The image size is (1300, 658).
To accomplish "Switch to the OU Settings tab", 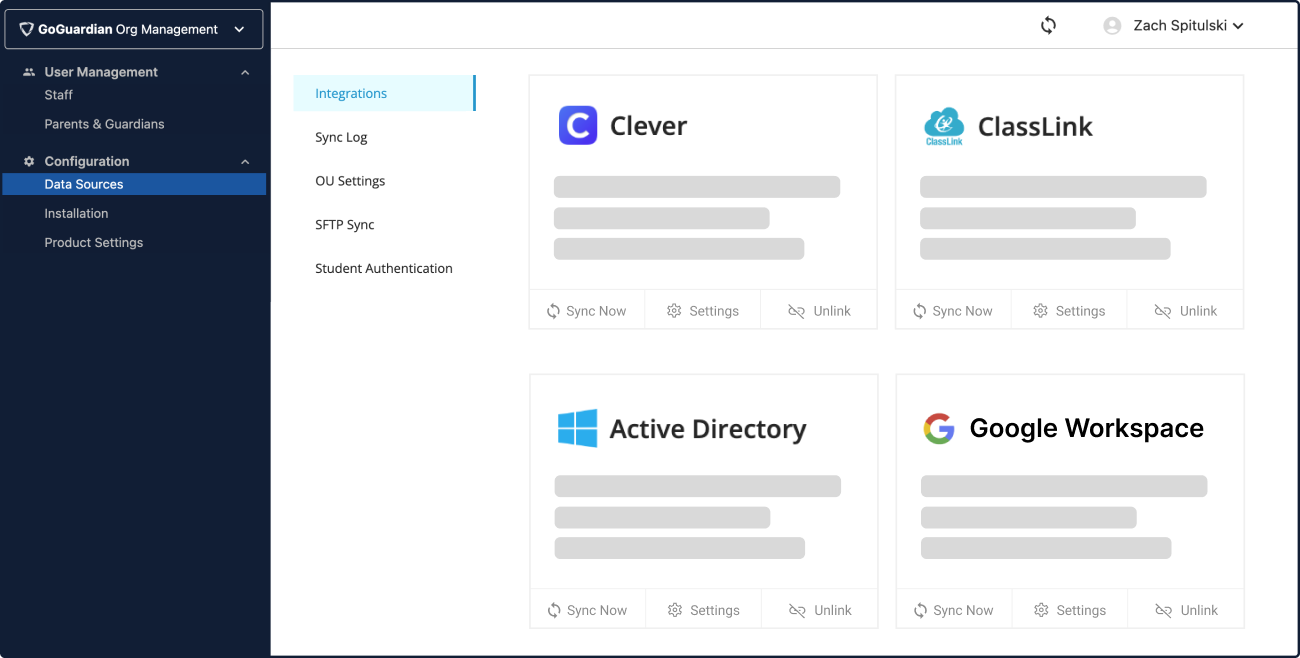I will tap(350, 181).
